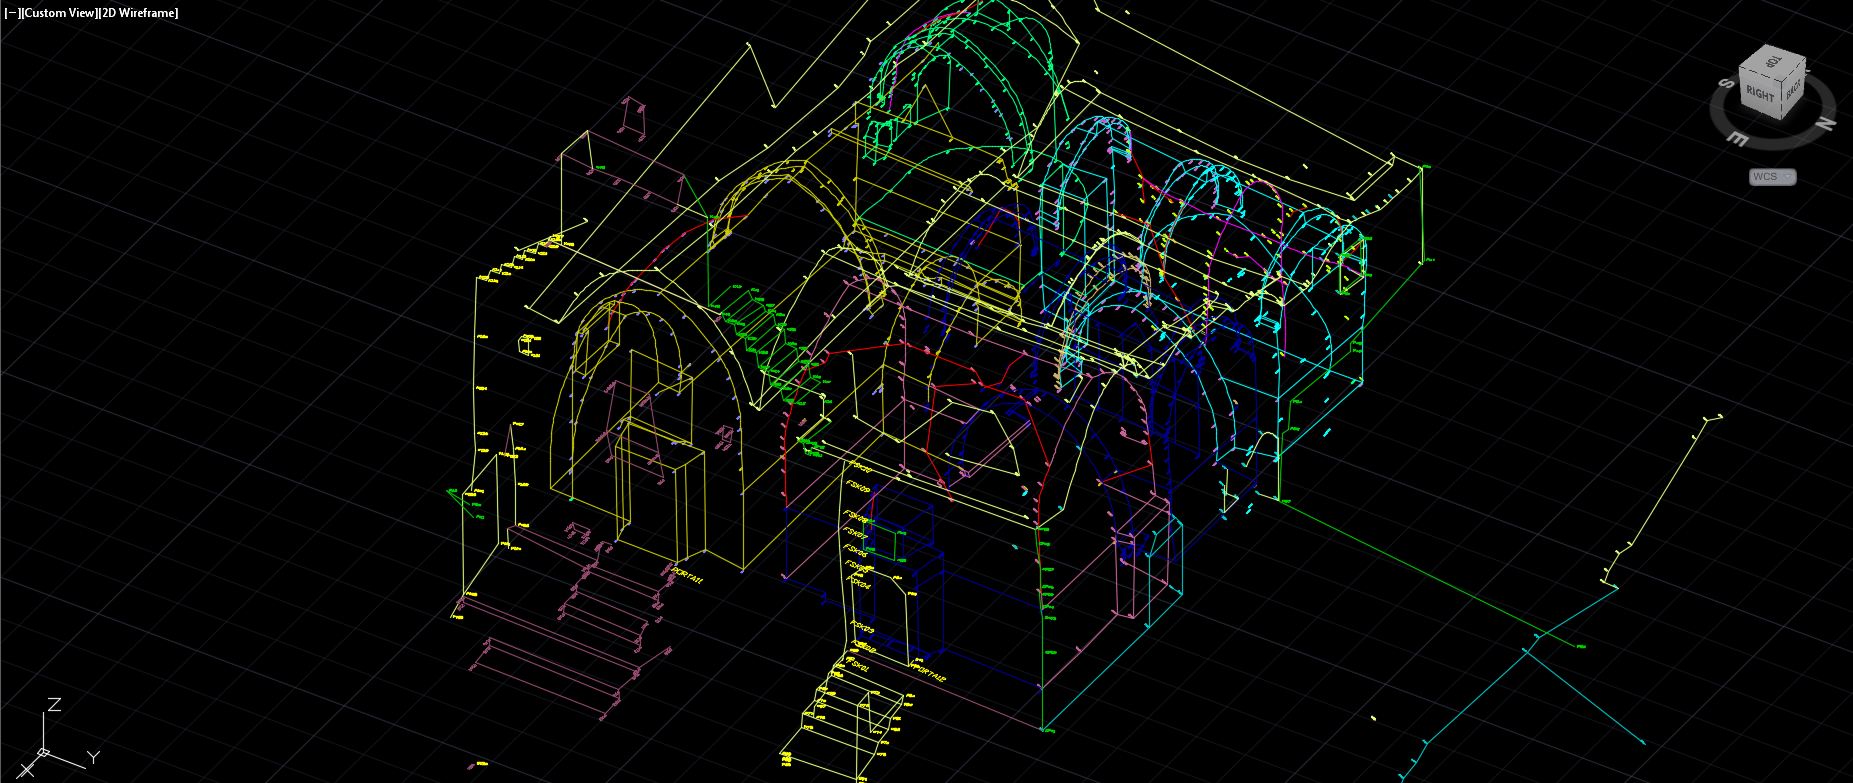Click the E compass letter on ViewCube ring

tap(1737, 138)
